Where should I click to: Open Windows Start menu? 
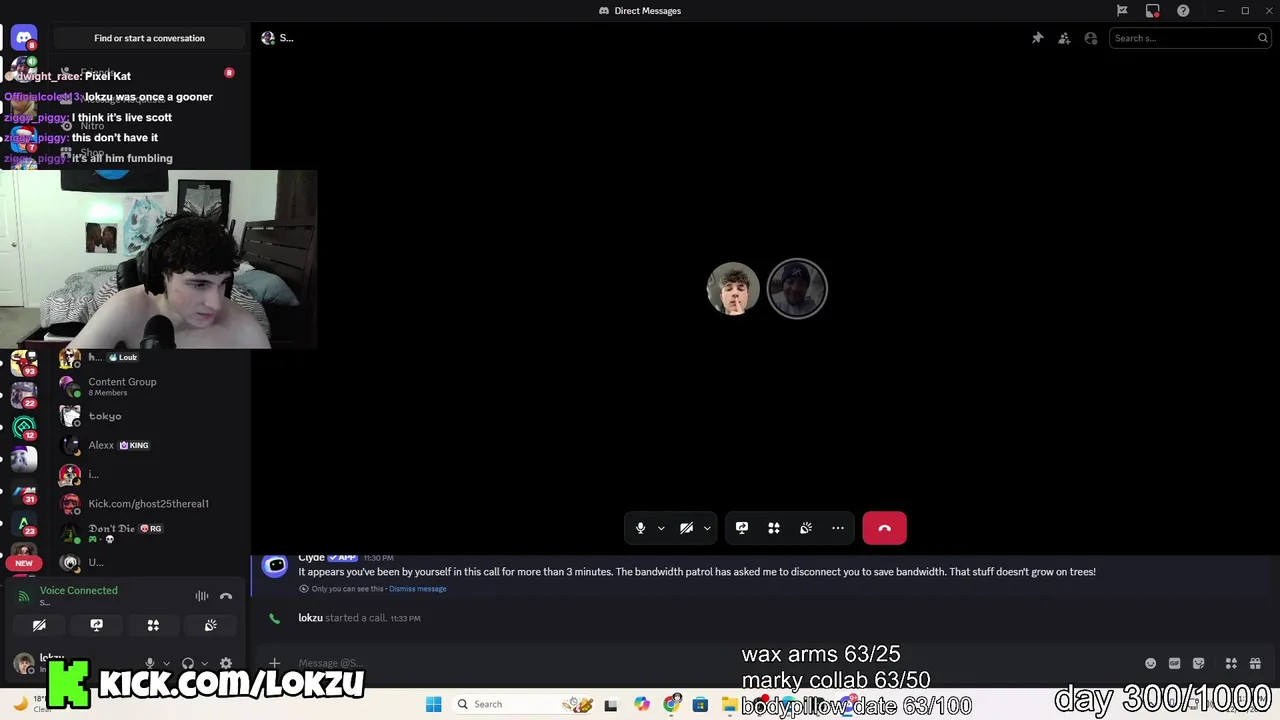pyautogui.click(x=433, y=704)
